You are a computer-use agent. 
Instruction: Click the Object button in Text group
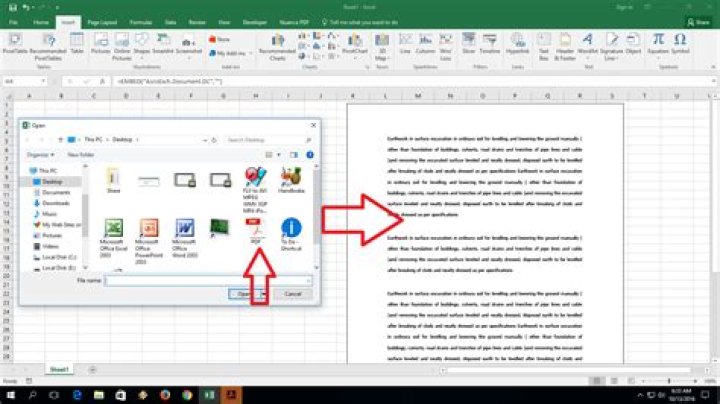pyautogui.click(x=633, y=44)
